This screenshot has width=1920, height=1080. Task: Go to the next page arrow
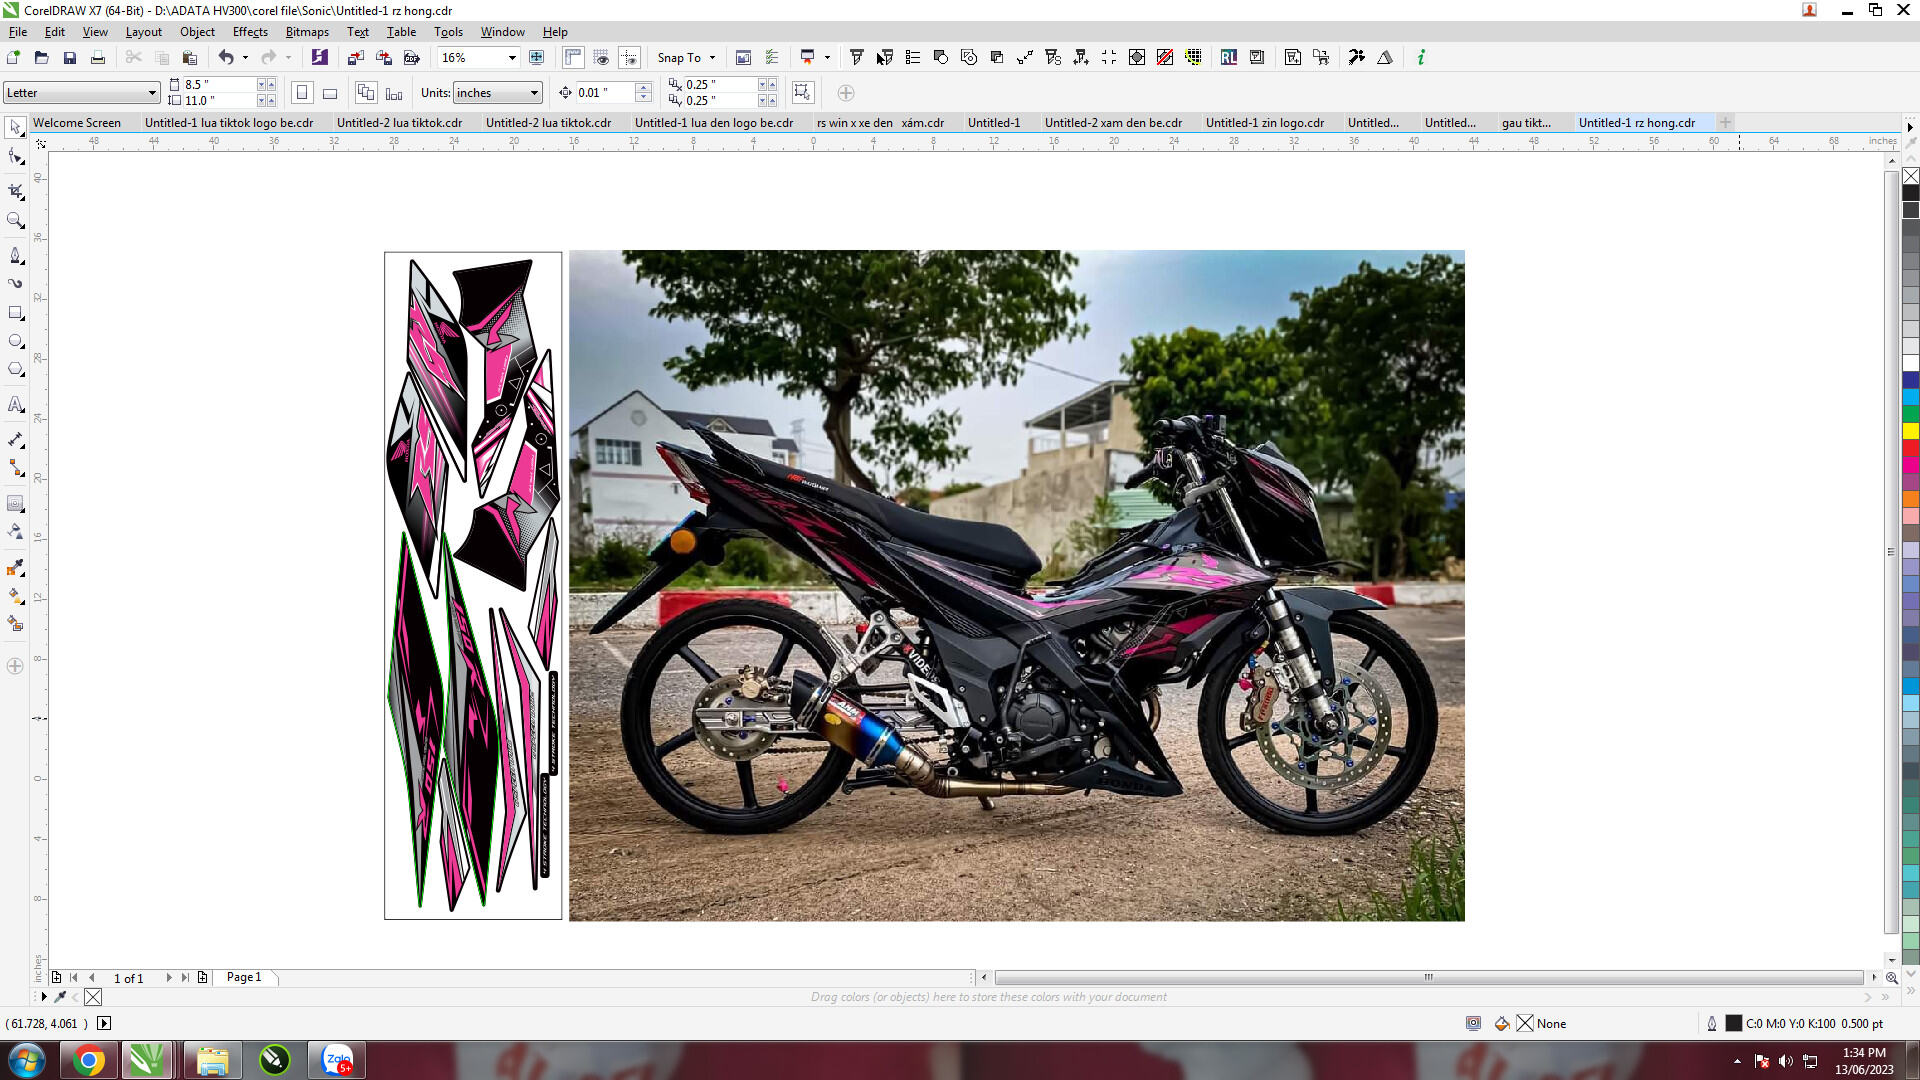[x=169, y=978]
